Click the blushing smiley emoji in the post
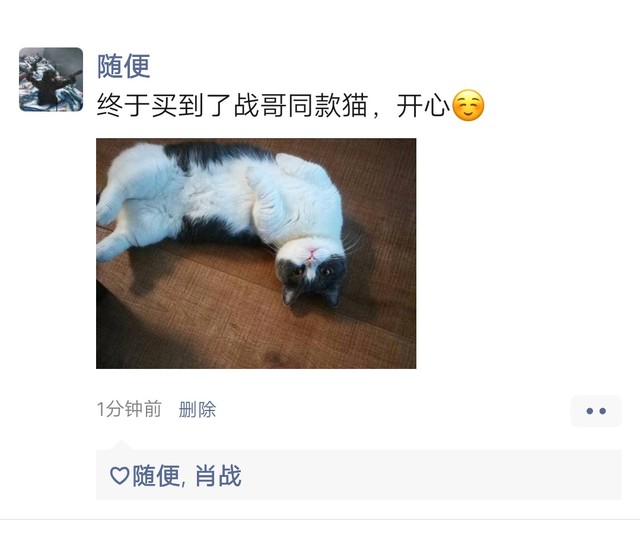Image resolution: width=640 pixels, height=538 pixels. pyautogui.click(x=469, y=105)
